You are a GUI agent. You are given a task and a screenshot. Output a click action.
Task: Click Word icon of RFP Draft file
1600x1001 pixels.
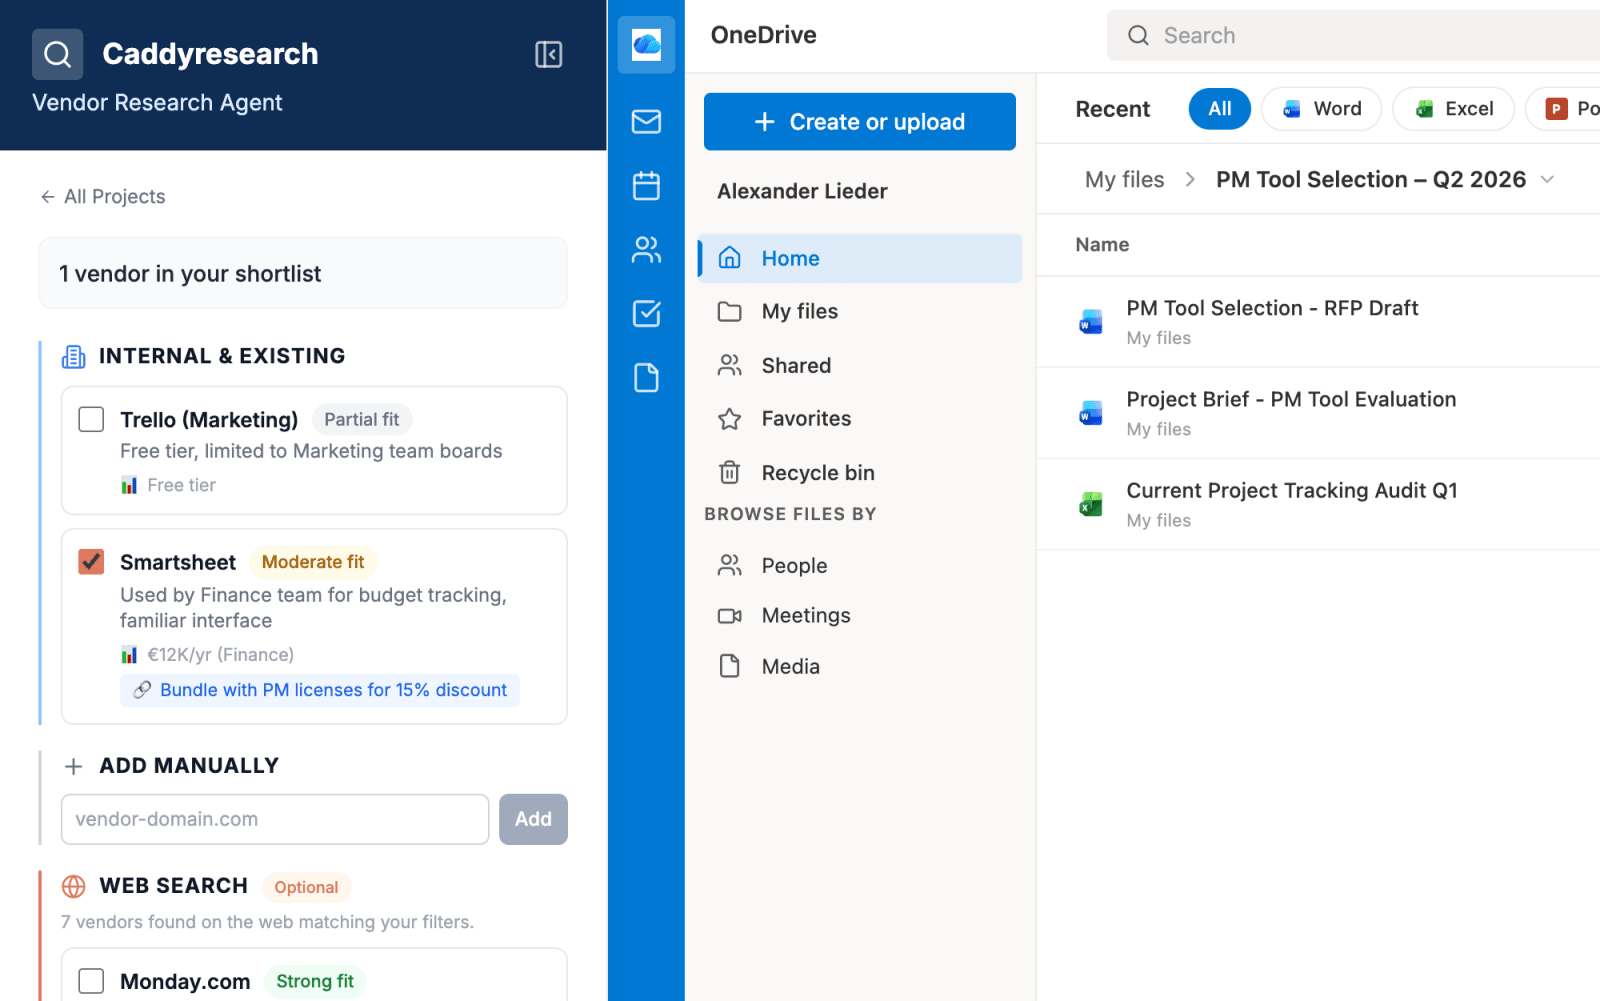(1091, 322)
